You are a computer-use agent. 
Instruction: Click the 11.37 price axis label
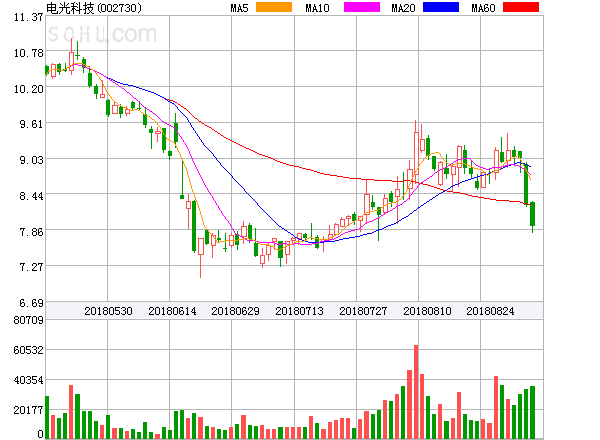click(29, 17)
